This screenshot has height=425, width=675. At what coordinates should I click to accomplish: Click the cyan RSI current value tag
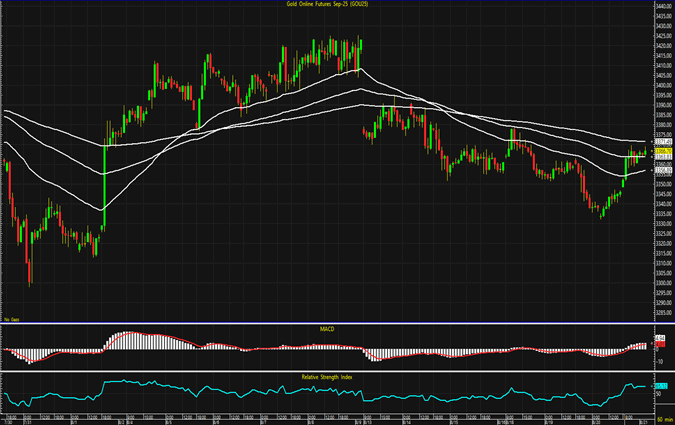point(662,386)
